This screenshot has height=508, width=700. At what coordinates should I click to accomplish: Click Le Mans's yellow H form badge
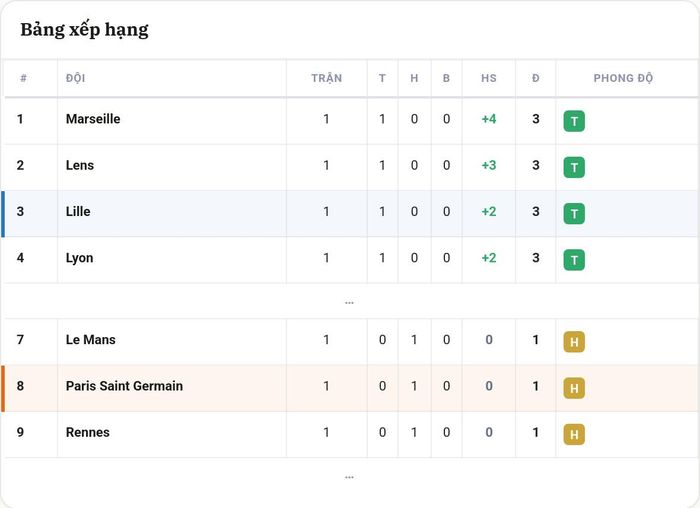pyautogui.click(x=574, y=342)
